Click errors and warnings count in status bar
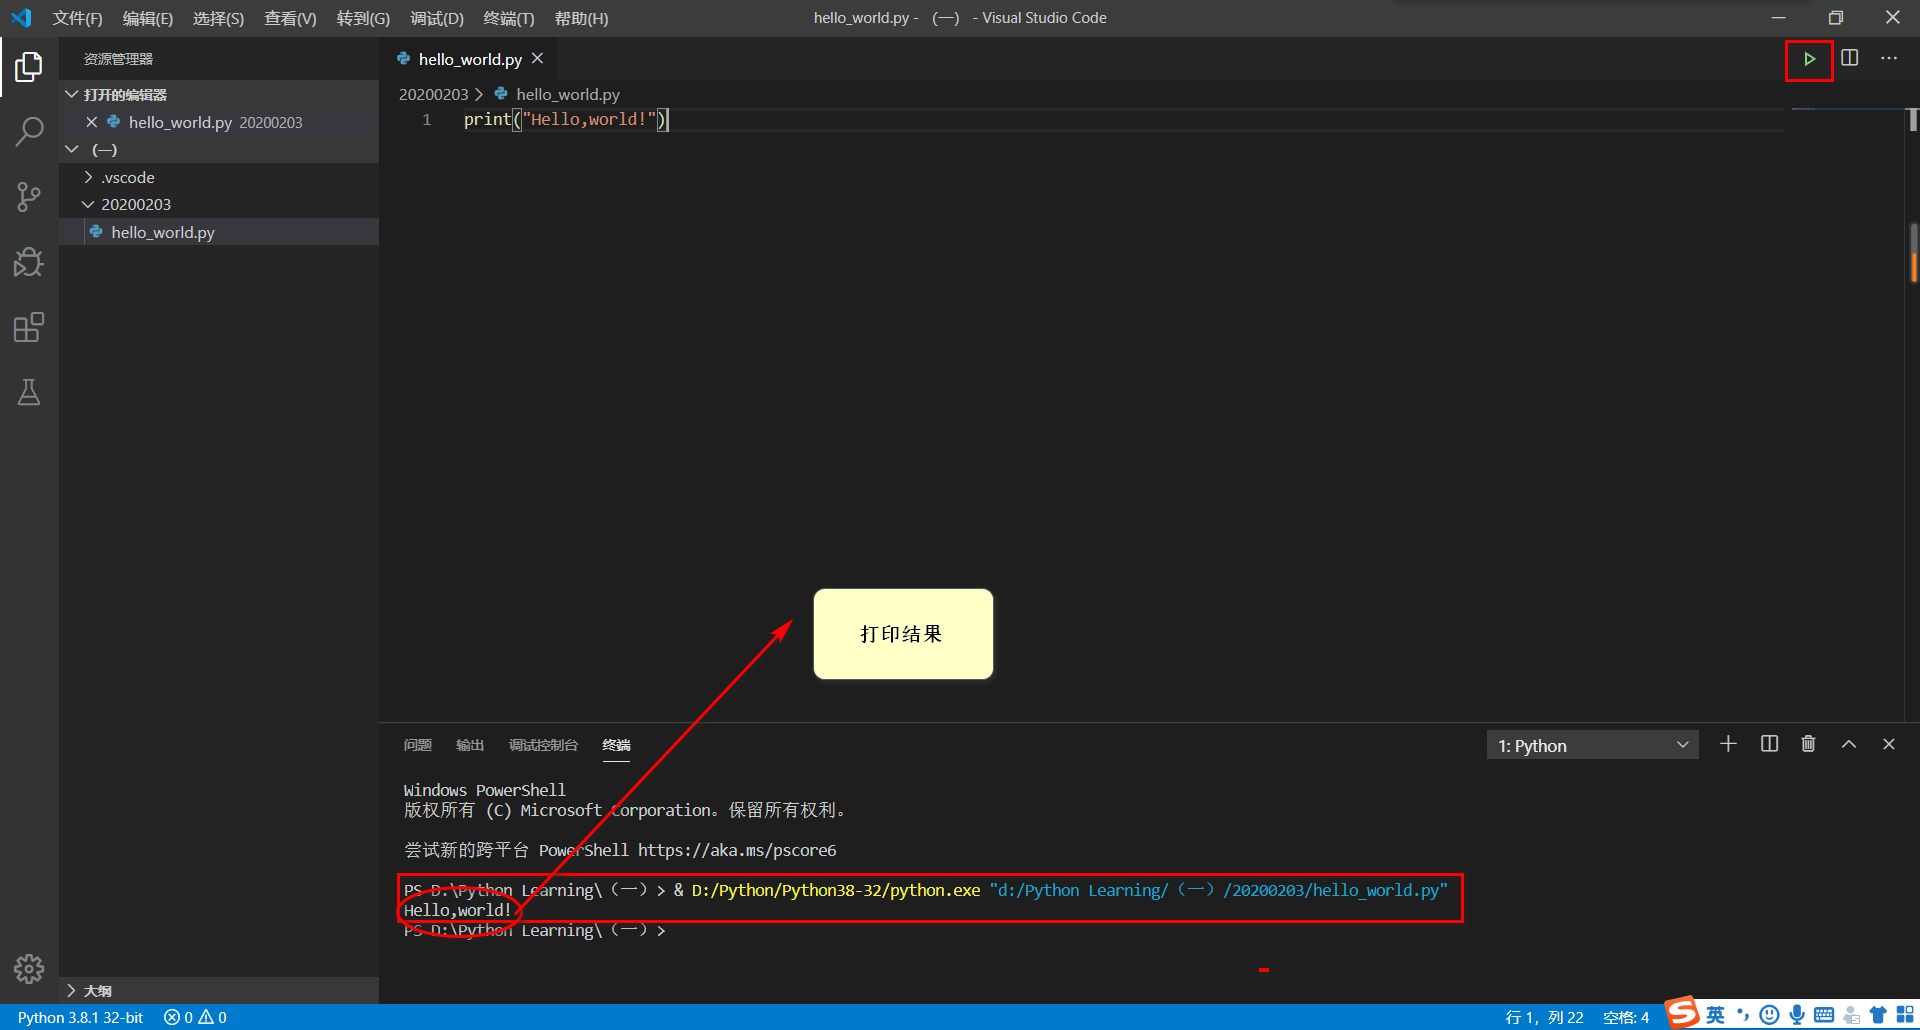Screen dimensions: 1920x1030 point(195,1017)
